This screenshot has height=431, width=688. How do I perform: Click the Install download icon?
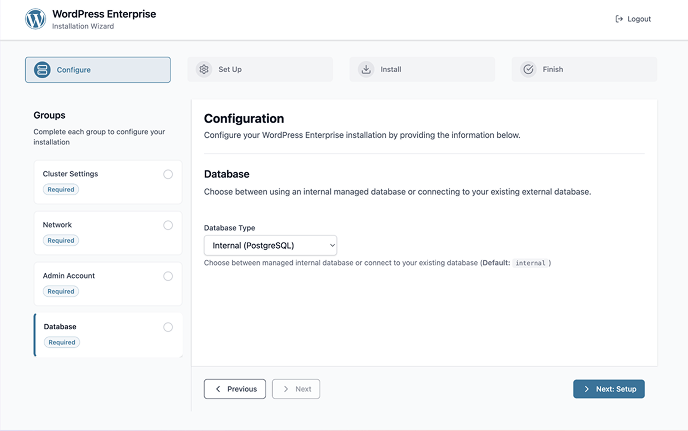point(366,69)
